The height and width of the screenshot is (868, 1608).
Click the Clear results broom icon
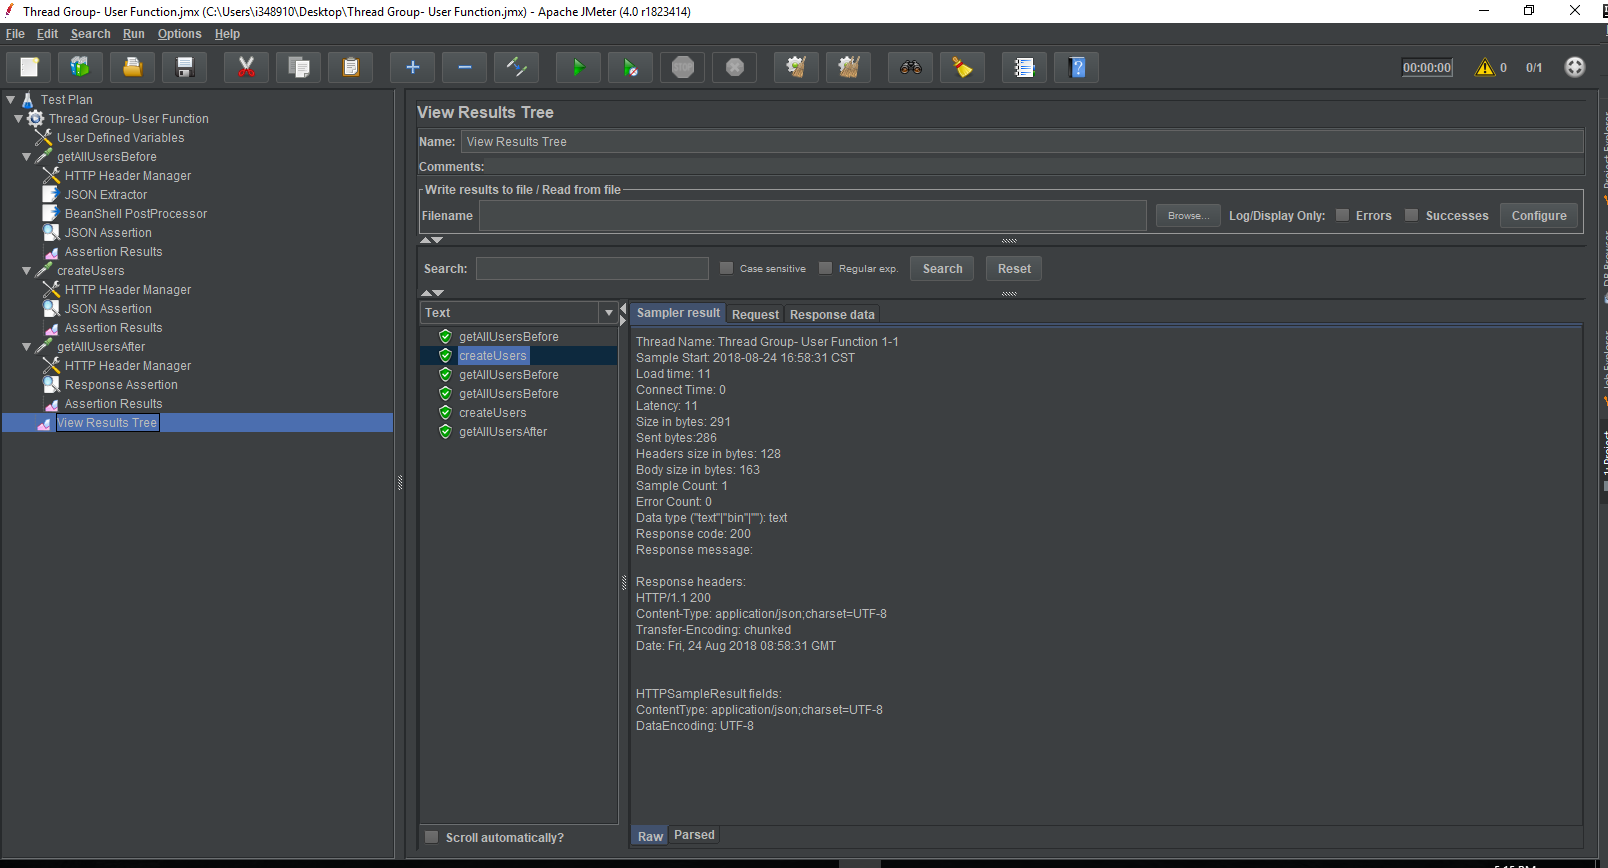pos(796,67)
